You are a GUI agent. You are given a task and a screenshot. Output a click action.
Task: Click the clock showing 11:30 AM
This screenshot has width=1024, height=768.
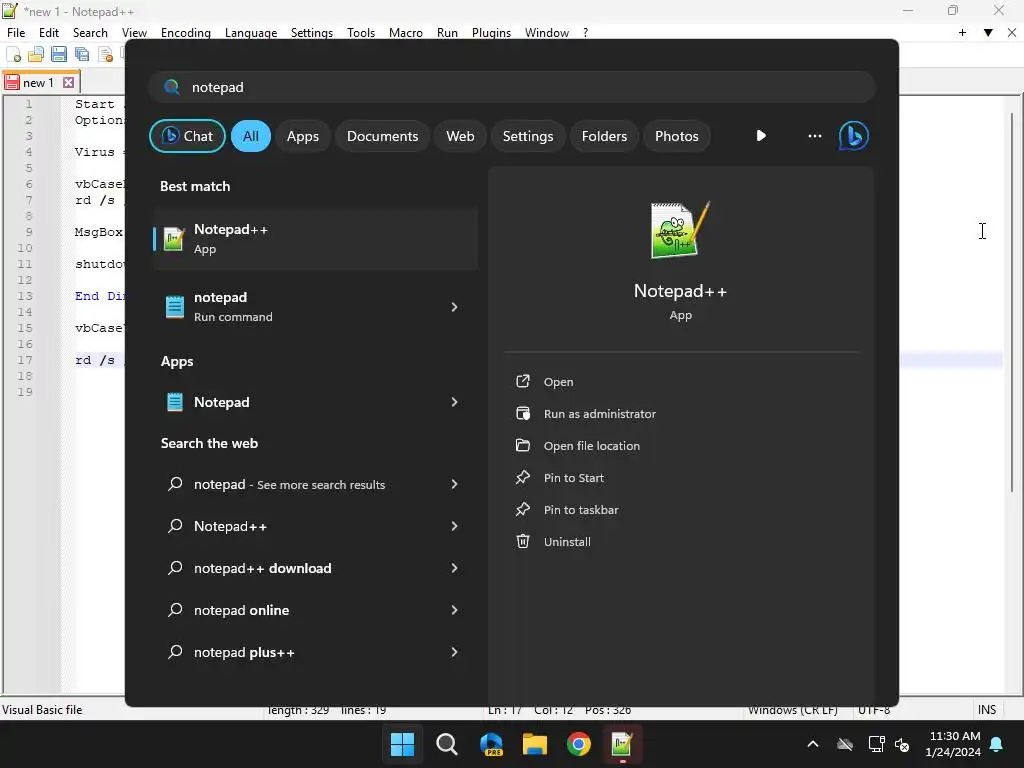(953, 744)
